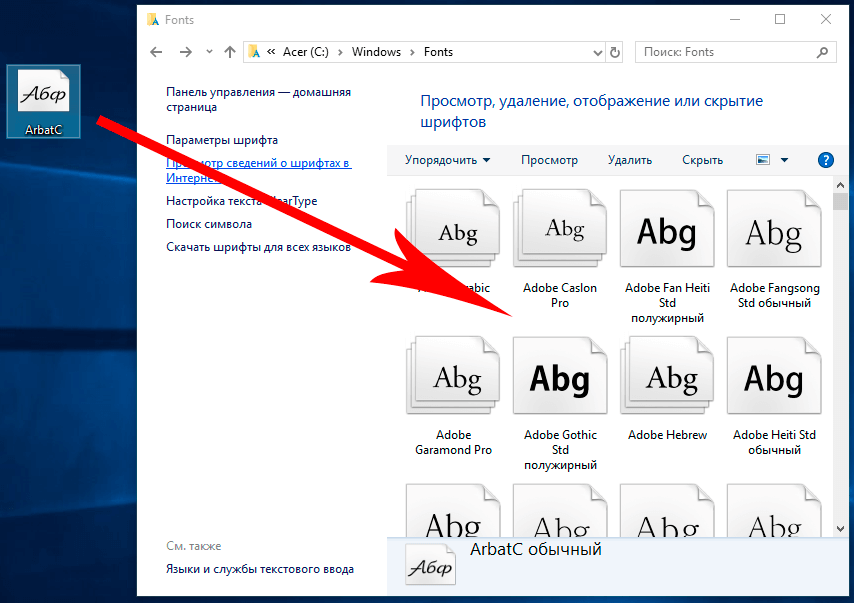Click scrollbar up arrow in font list
This screenshot has height=603, width=854.
(x=840, y=185)
